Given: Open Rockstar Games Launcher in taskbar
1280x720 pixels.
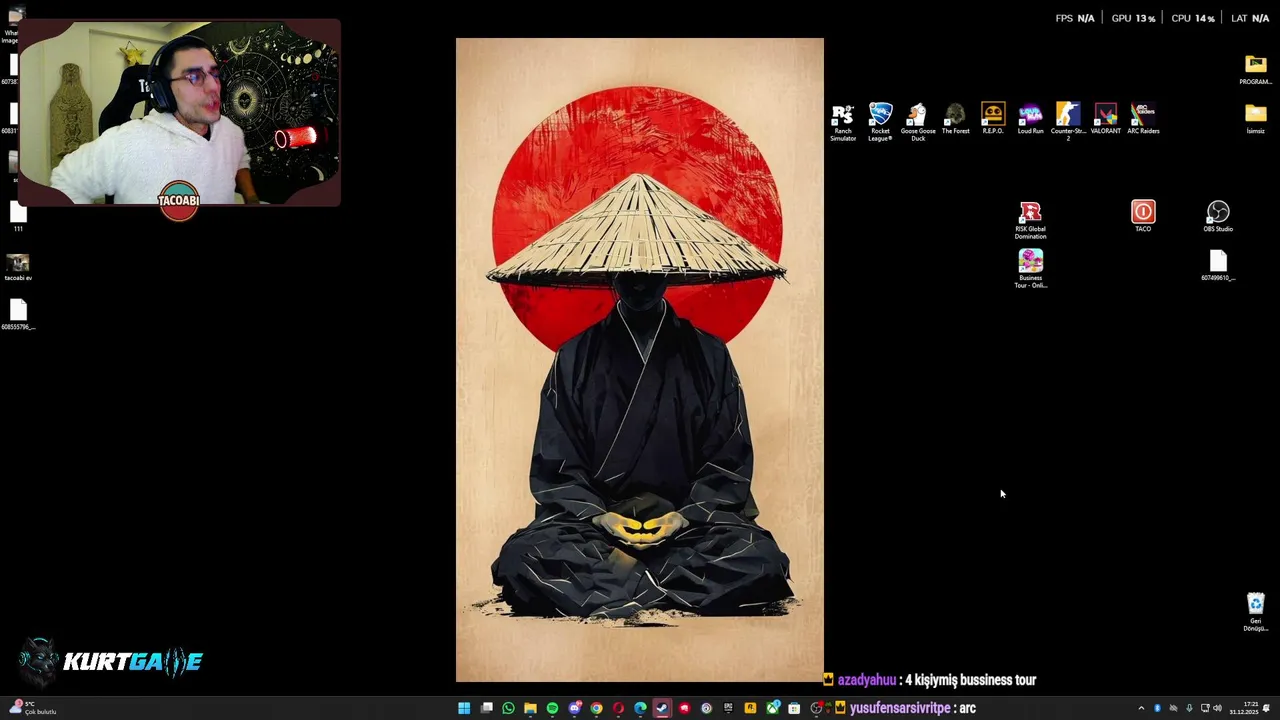Looking at the screenshot, I should click(750, 708).
